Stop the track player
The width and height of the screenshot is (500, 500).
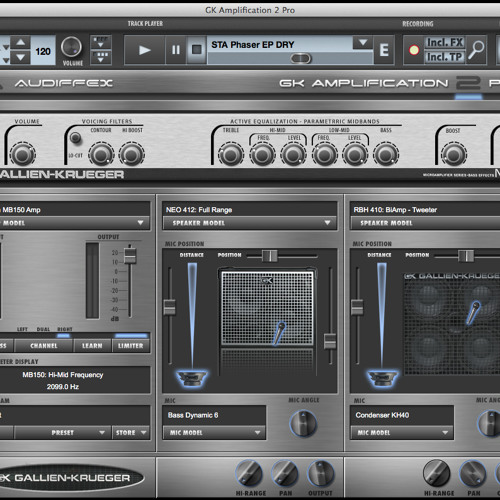[x=197, y=50]
